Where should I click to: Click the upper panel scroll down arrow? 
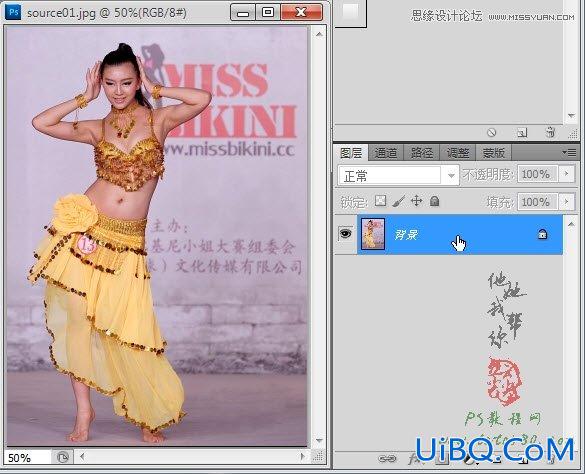pos(571,116)
